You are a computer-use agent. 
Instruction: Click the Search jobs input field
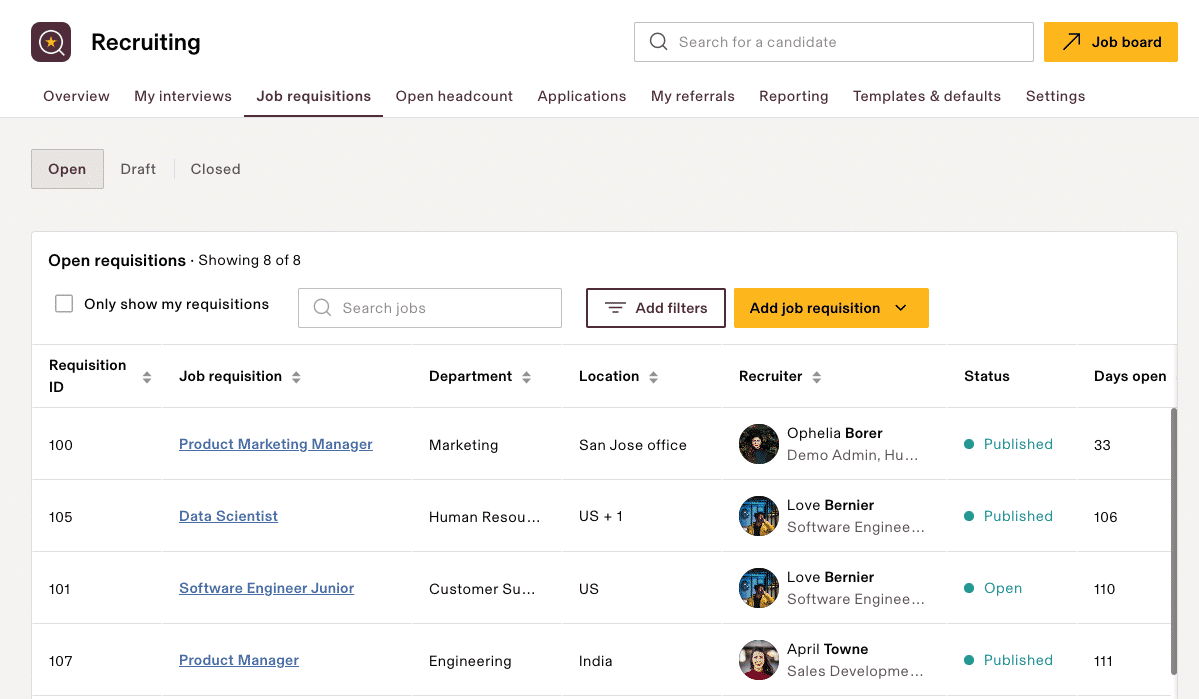click(x=430, y=307)
